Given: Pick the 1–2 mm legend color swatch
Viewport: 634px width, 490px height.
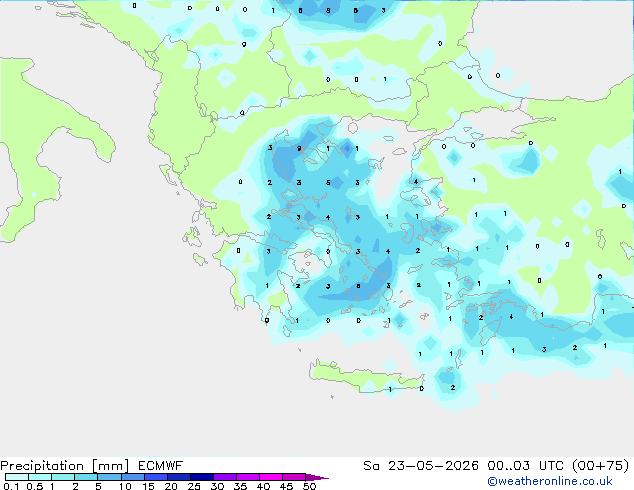Looking at the screenshot, I should (63, 477).
